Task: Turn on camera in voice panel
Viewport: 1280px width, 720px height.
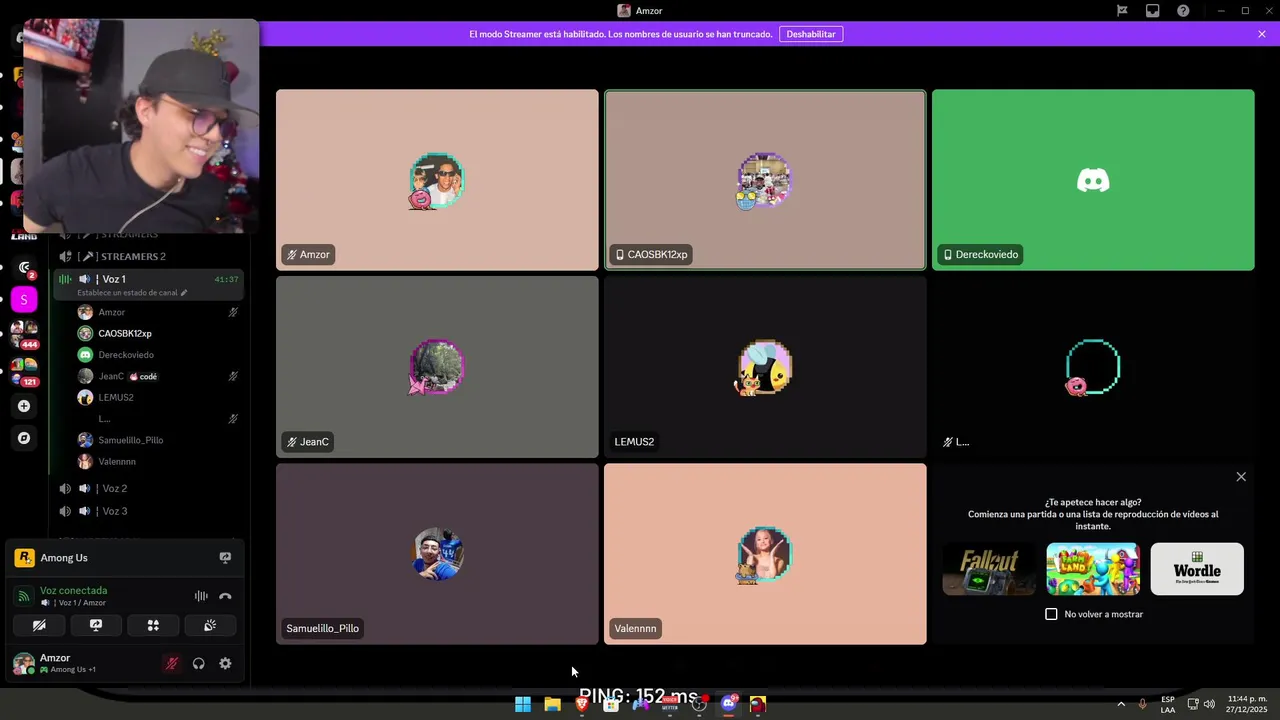Action: pyautogui.click(x=39, y=625)
